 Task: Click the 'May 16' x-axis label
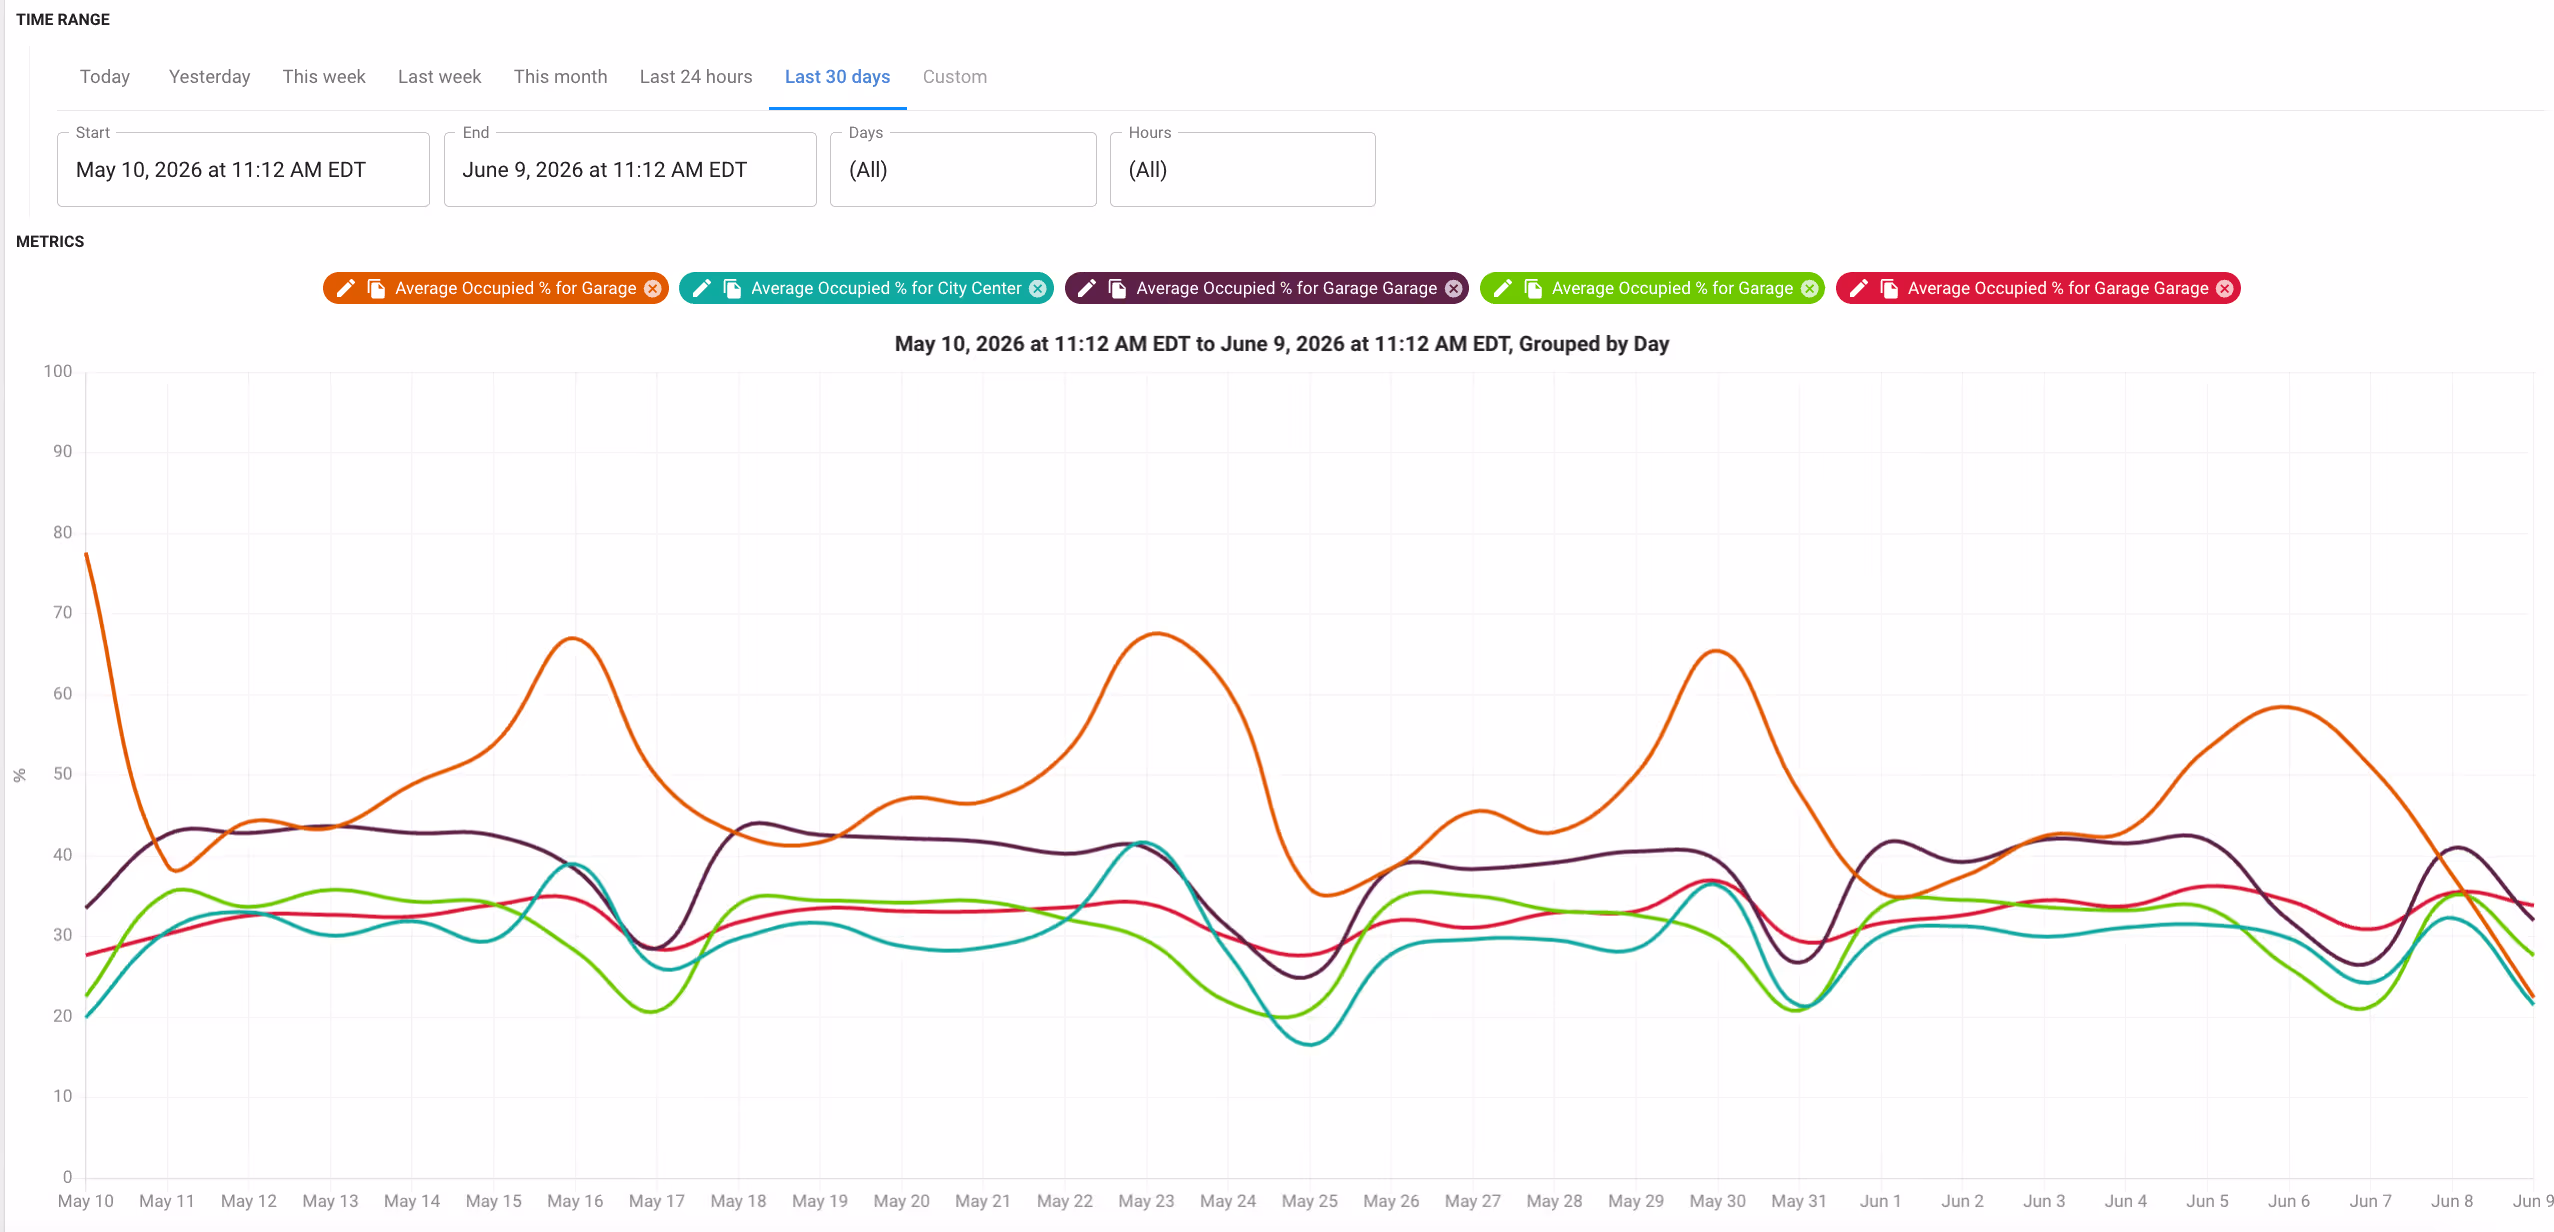(x=575, y=1201)
